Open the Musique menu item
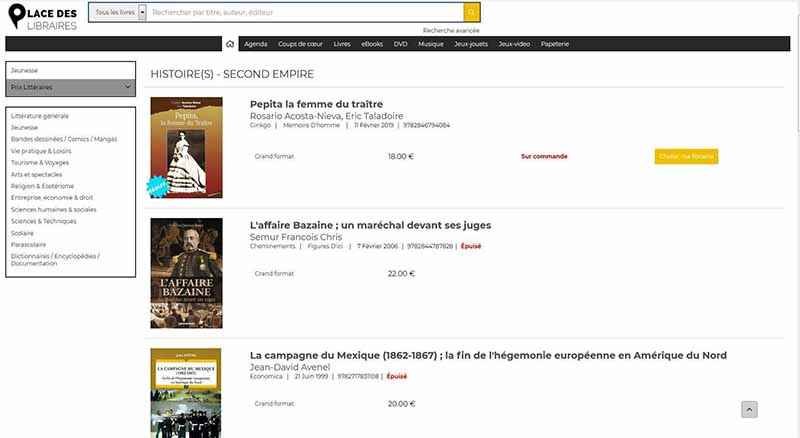Image resolution: width=800 pixels, height=438 pixels. tap(431, 44)
